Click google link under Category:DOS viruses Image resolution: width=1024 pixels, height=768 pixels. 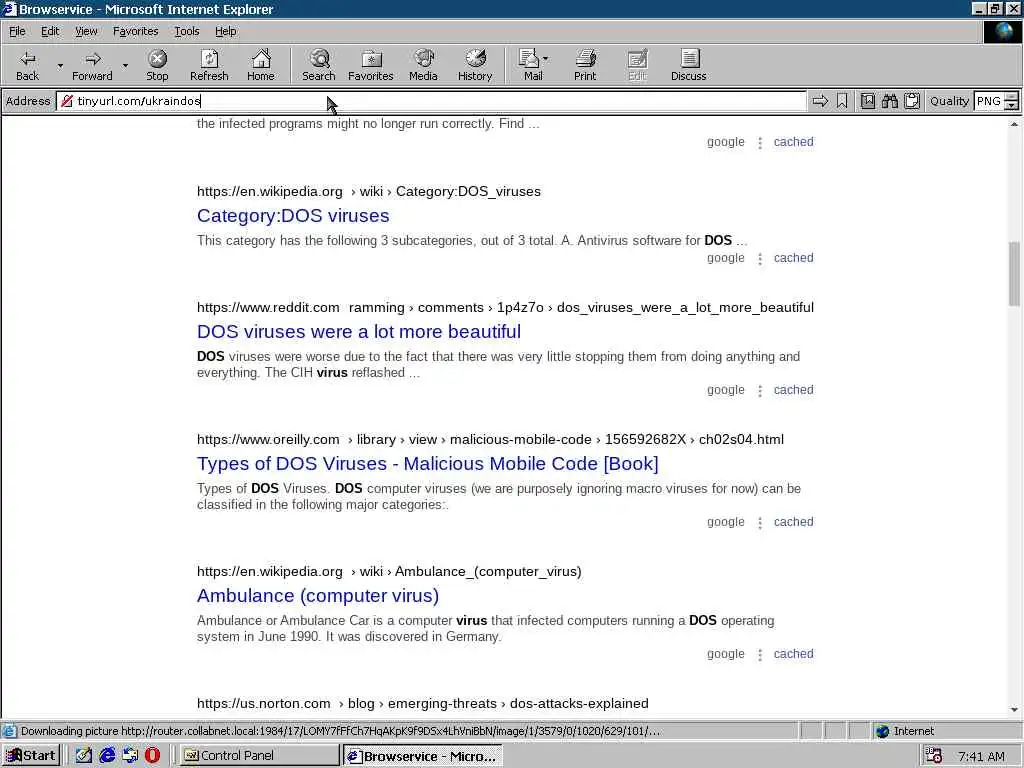point(726,258)
